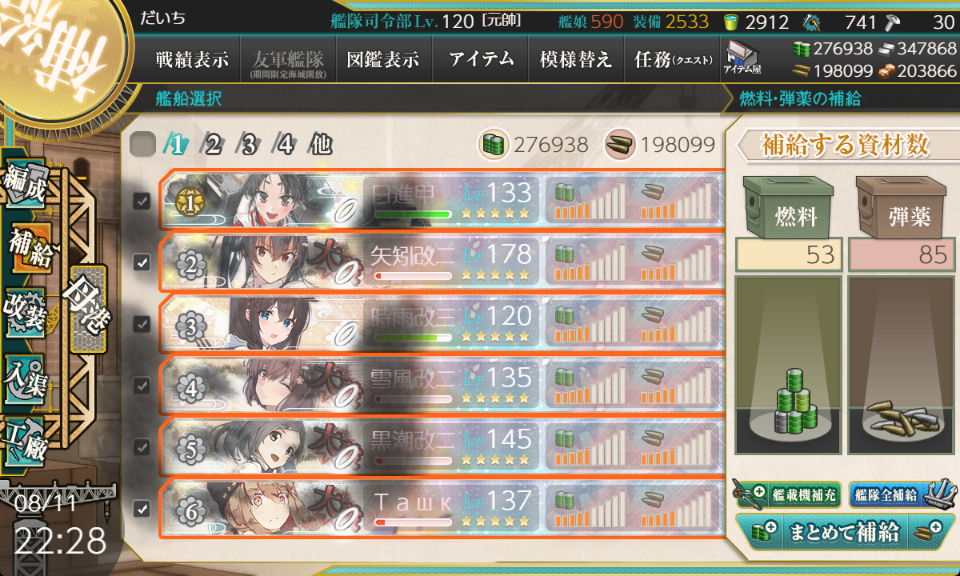Toggle the checkbox for 時雨改三
The image size is (960, 576).
pos(142,323)
